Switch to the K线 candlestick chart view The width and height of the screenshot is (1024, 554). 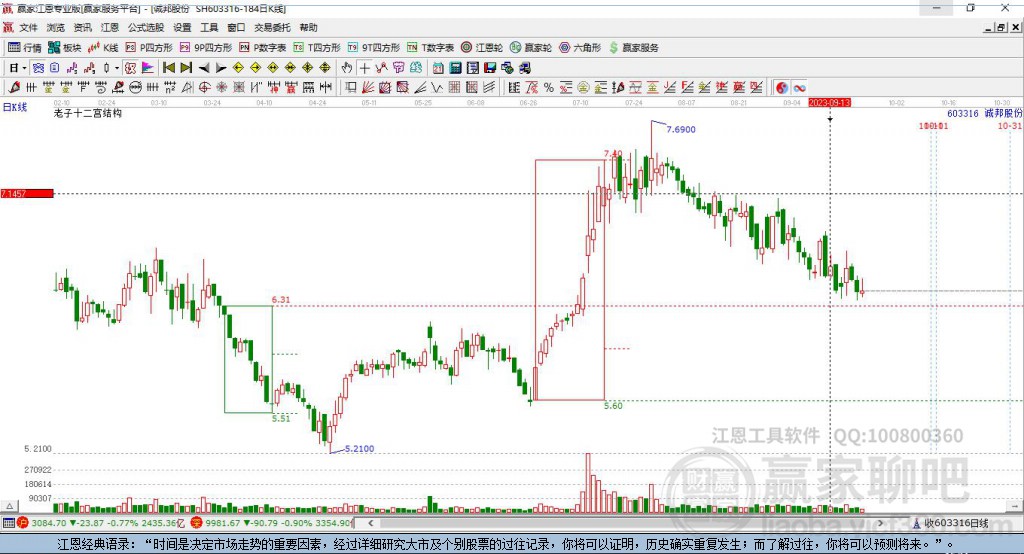point(103,48)
